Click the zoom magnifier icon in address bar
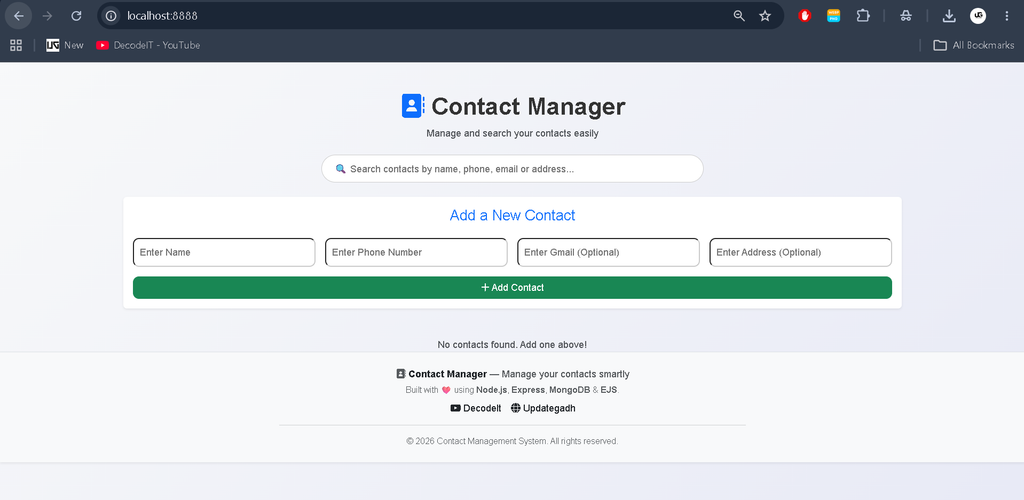The width and height of the screenshot is (1024, 500). (739, 16)
